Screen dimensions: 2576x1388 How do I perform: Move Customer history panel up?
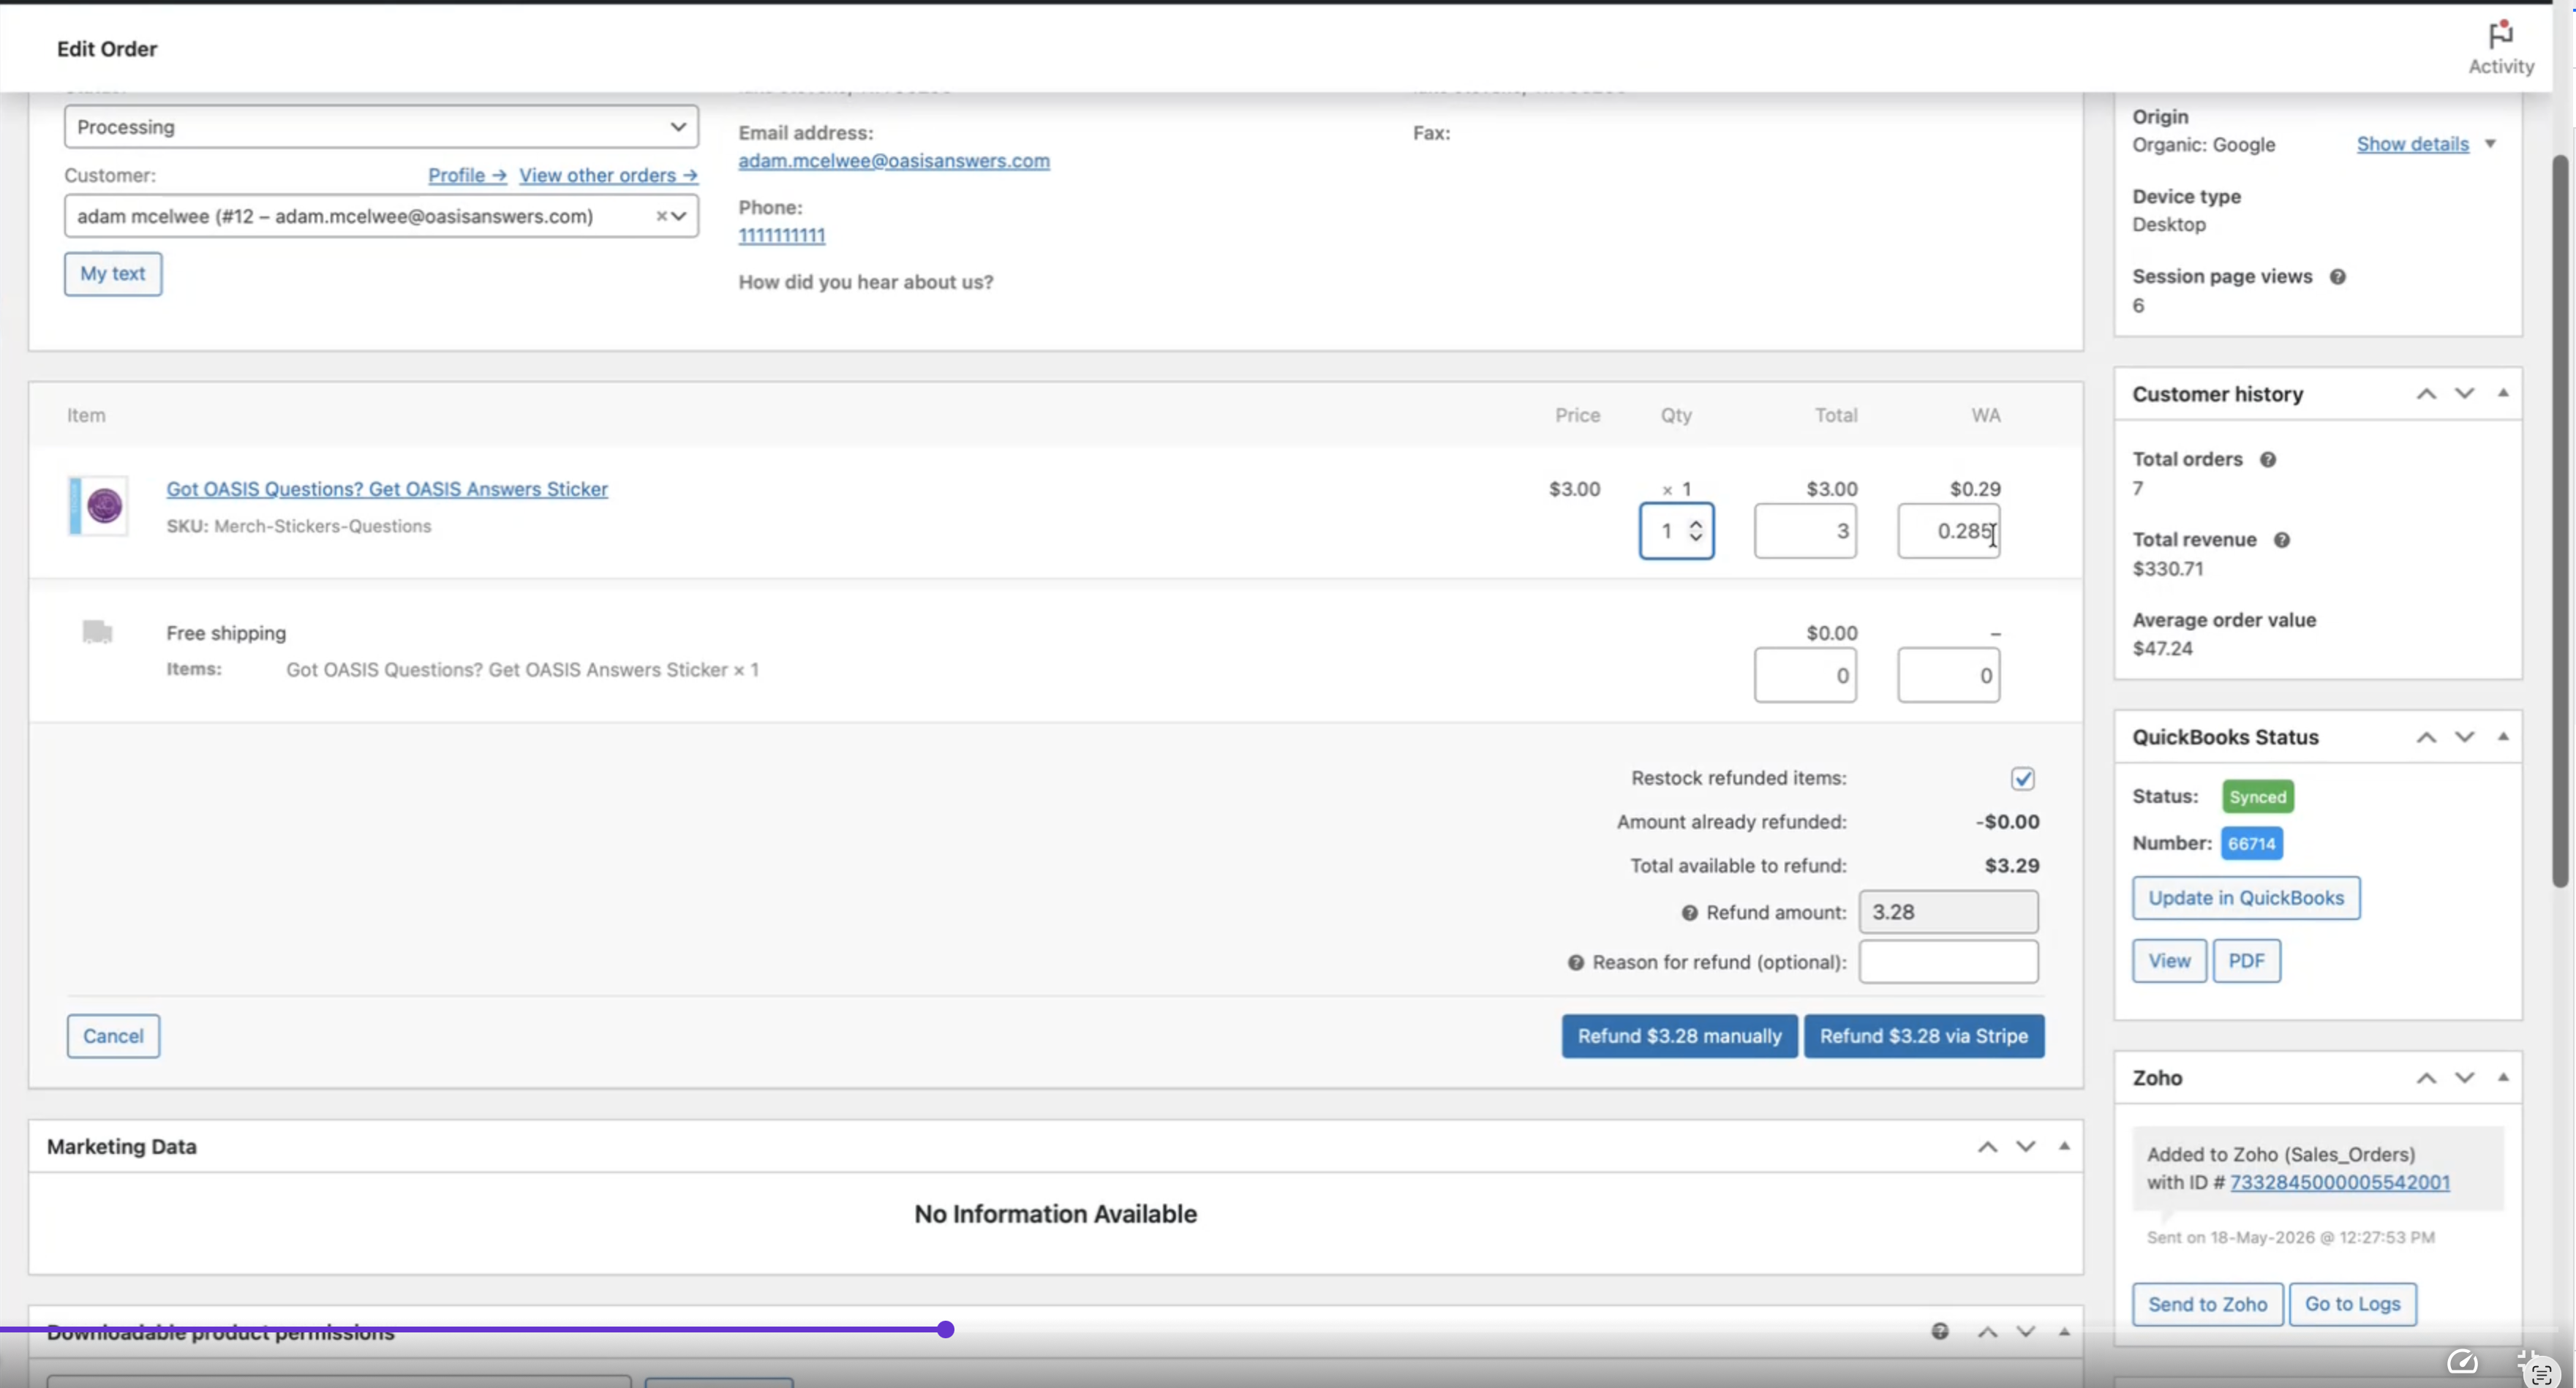coord(2425,394)
